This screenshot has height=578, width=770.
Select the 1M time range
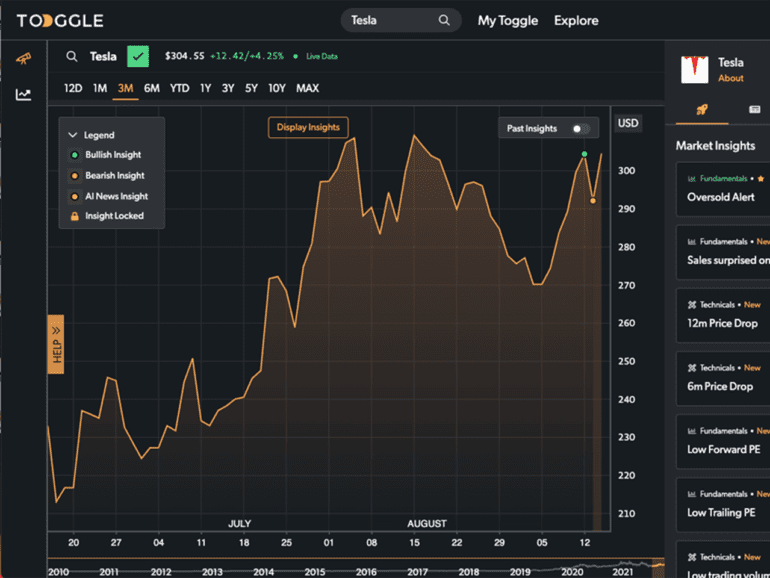coord(100,88)
